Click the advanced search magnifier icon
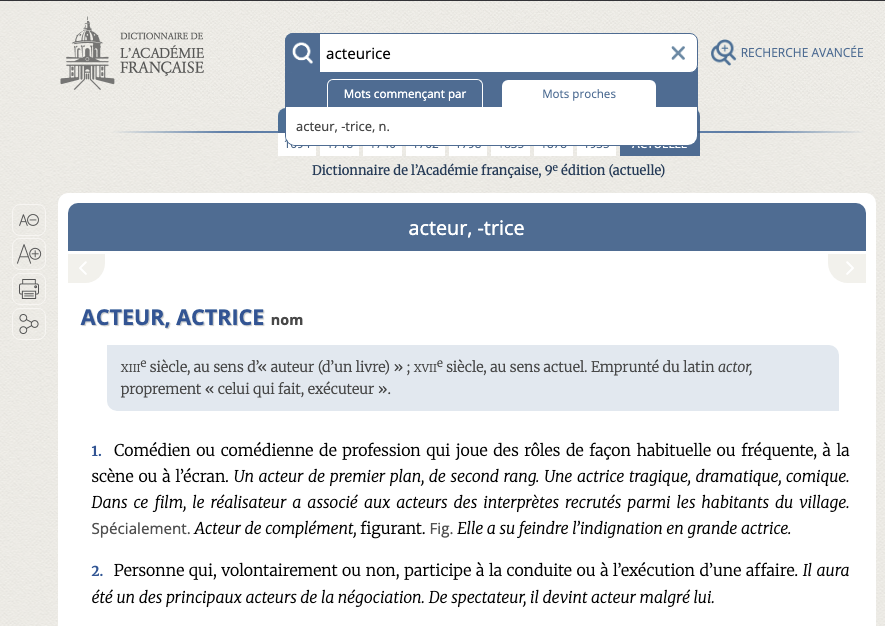Image resolution: width=885 pixels, height=626 pixels. coord(723,52)
